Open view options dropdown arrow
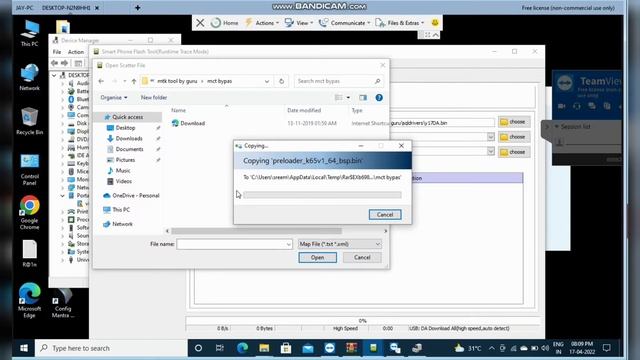 (348, 98)
